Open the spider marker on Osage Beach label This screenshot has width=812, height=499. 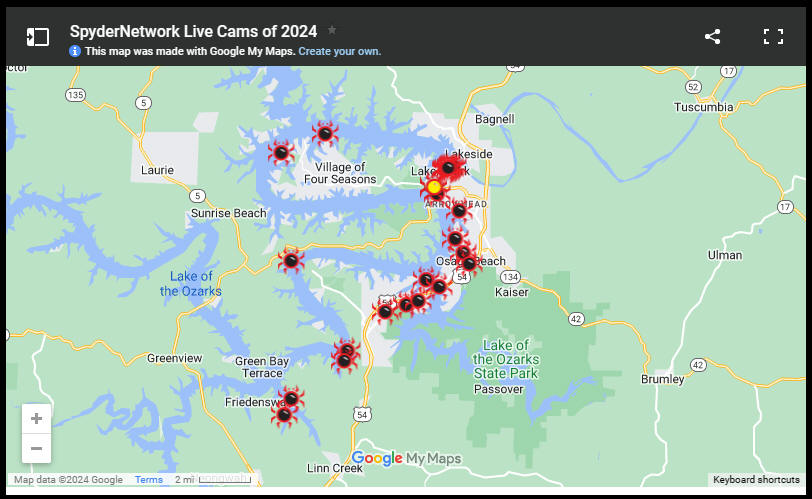(469, 264)
